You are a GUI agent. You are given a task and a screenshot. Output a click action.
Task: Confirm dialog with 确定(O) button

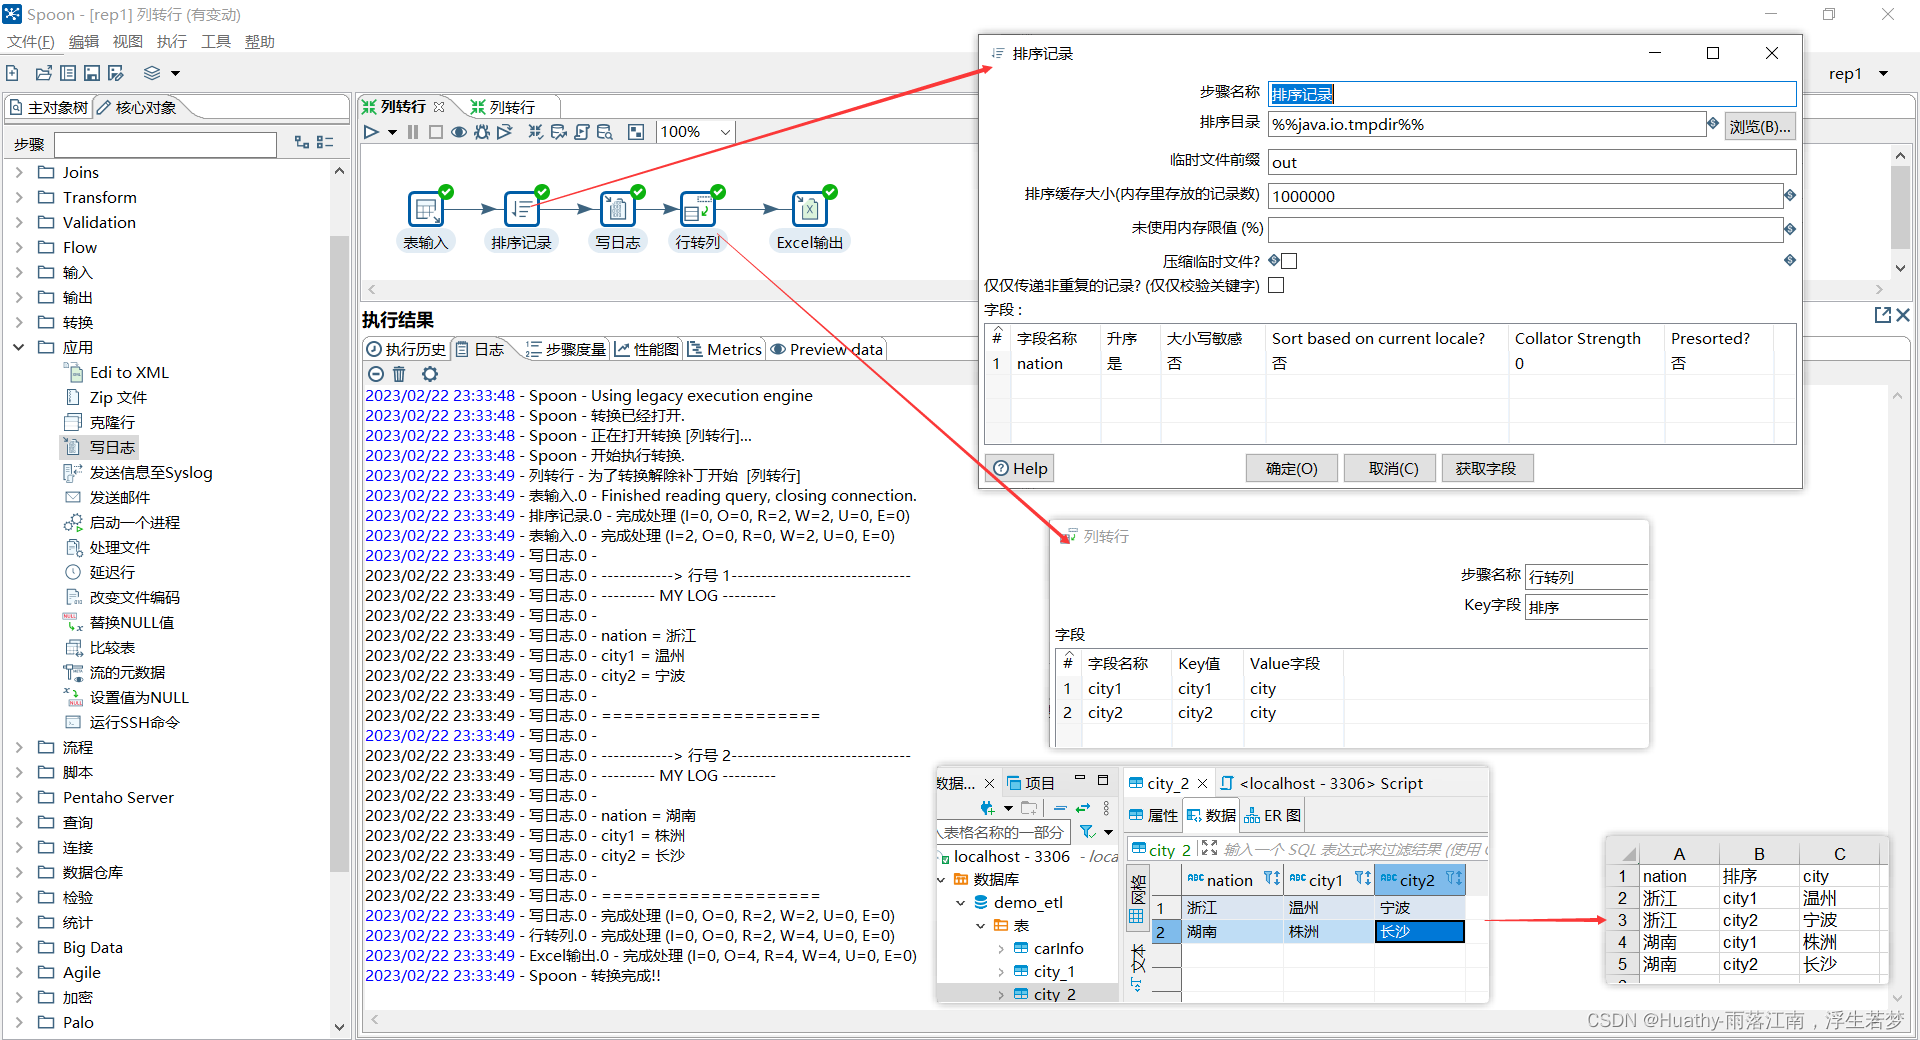click(x=1292, y=468)
